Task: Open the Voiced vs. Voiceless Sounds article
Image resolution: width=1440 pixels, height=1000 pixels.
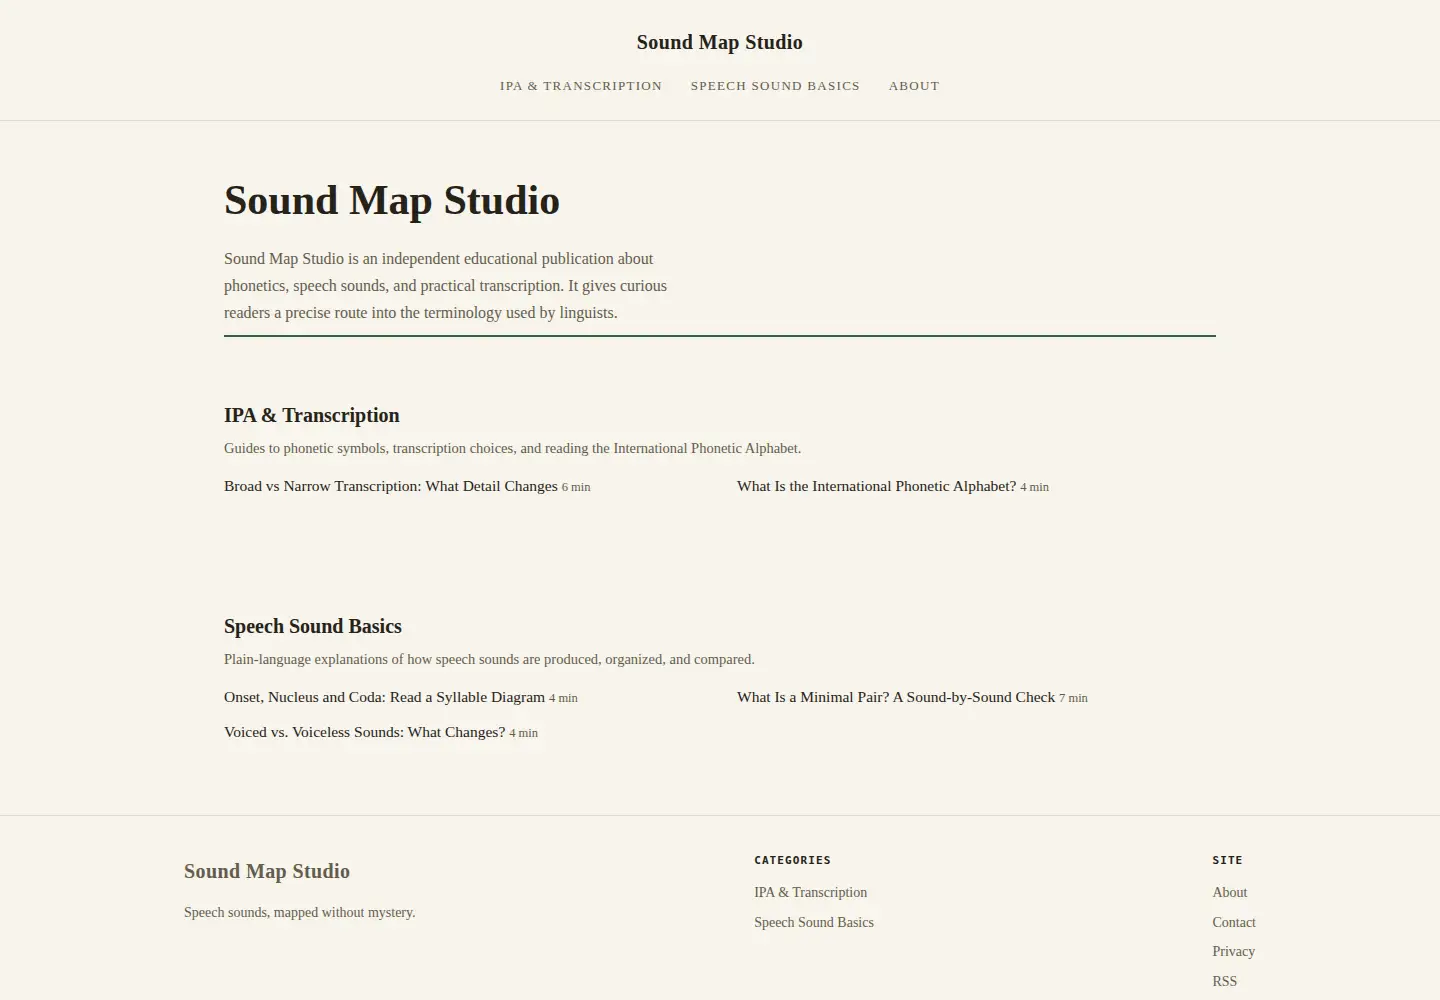Action: pos(365,732)
